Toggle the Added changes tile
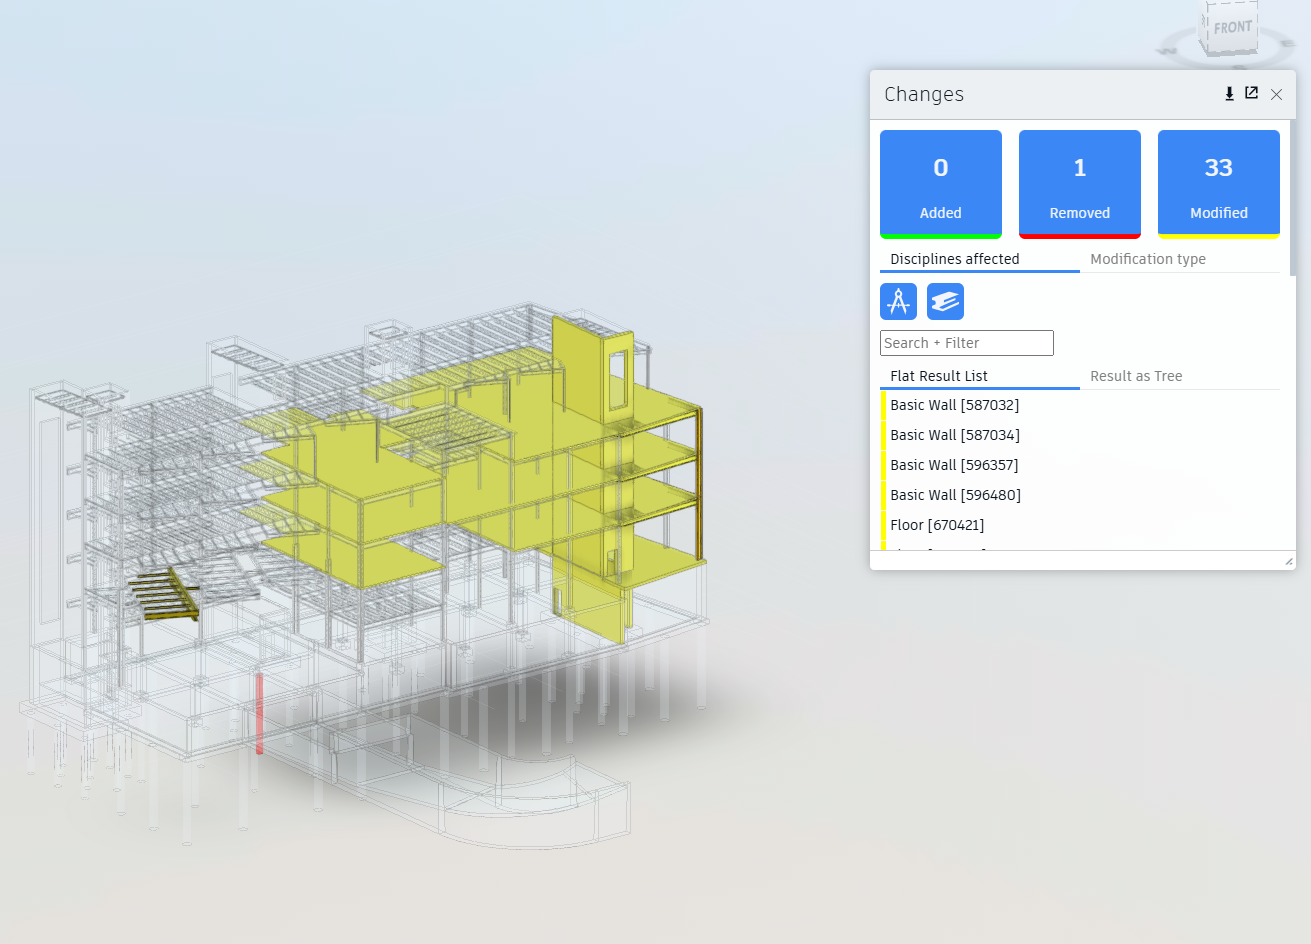Viewport: 1311px width, 944px height. point(940,184)
